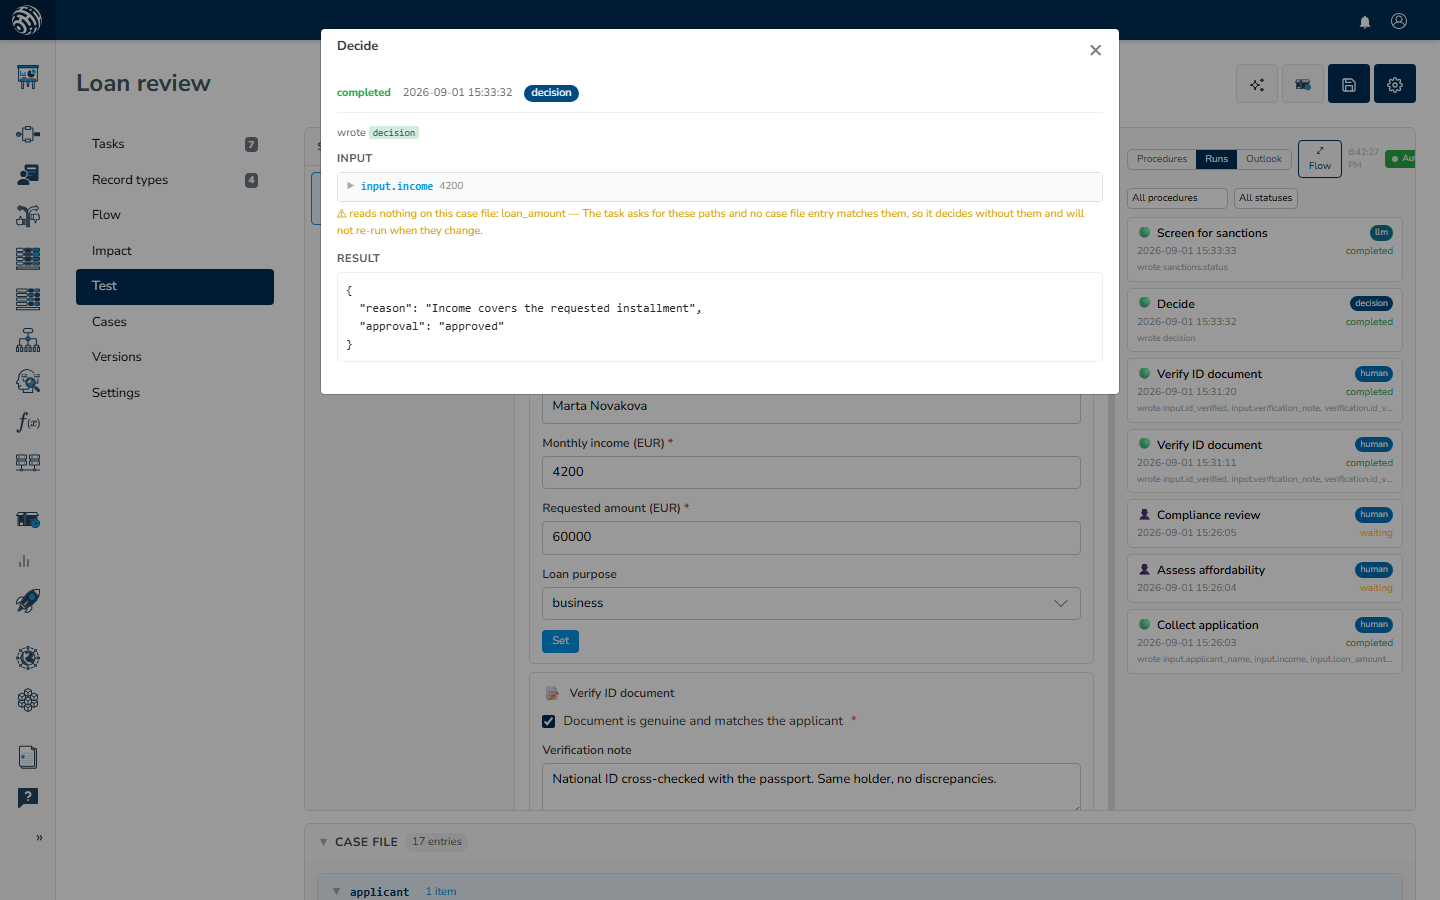Open the gear settings button in page header
The width and height of the screenshot is (1440, 900).
[x=1395, y=84]
